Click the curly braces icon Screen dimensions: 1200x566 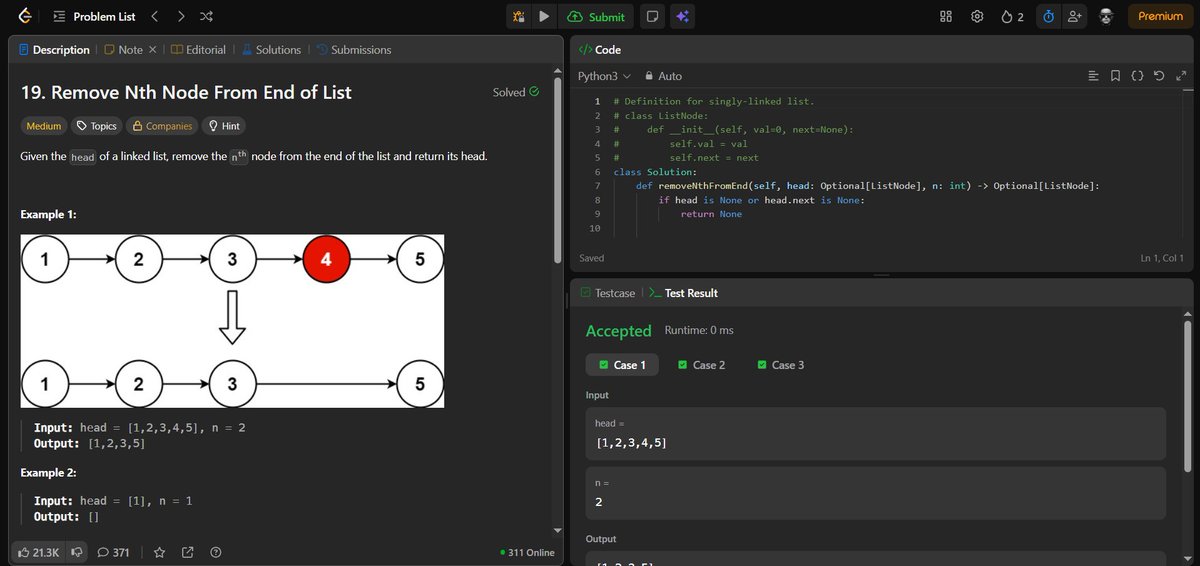tap(1137, 76)
